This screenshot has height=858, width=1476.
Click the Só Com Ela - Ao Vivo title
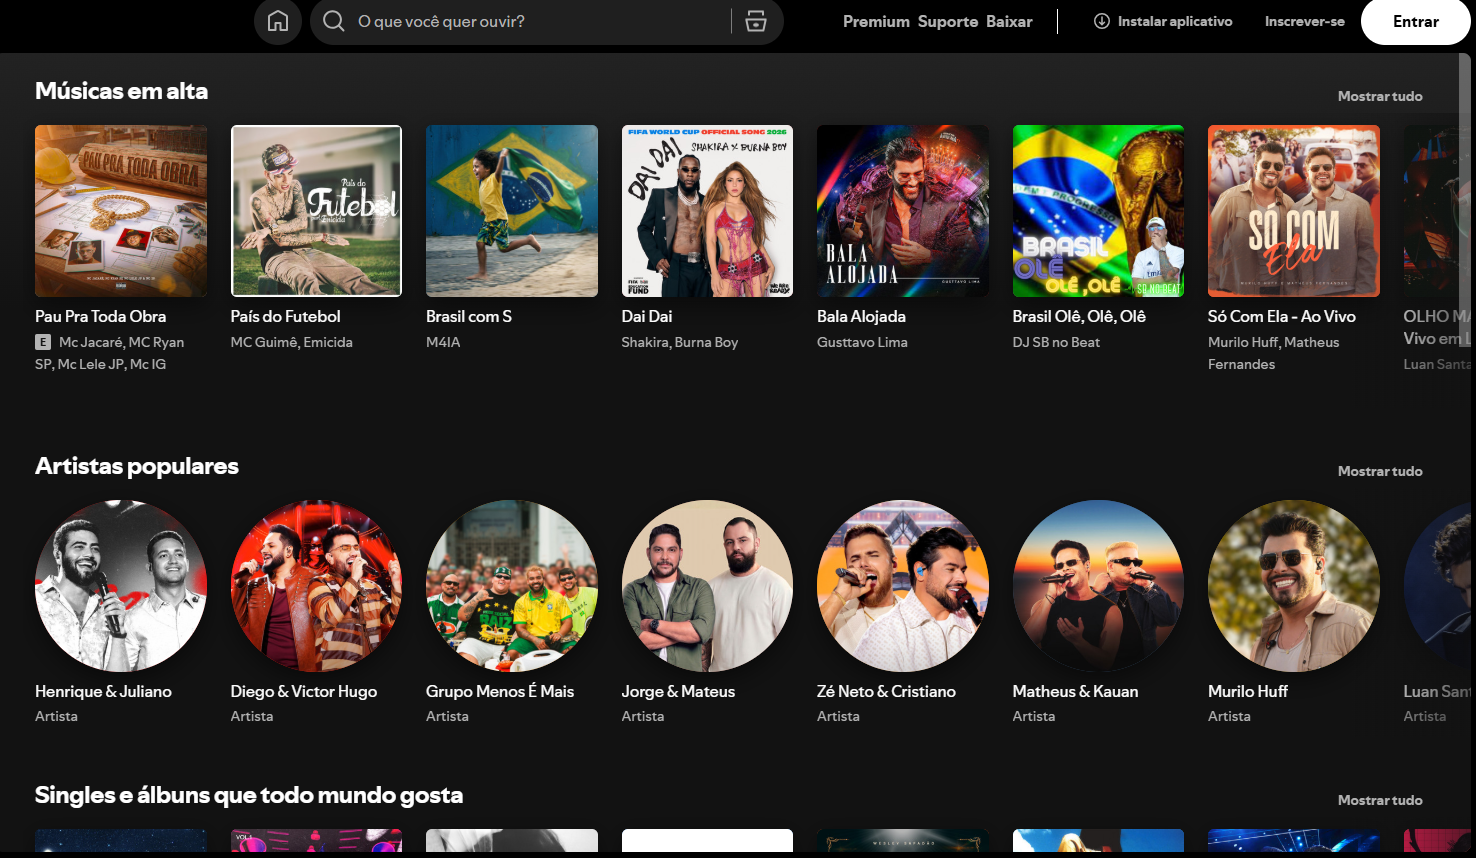(x=1282, y=316)
